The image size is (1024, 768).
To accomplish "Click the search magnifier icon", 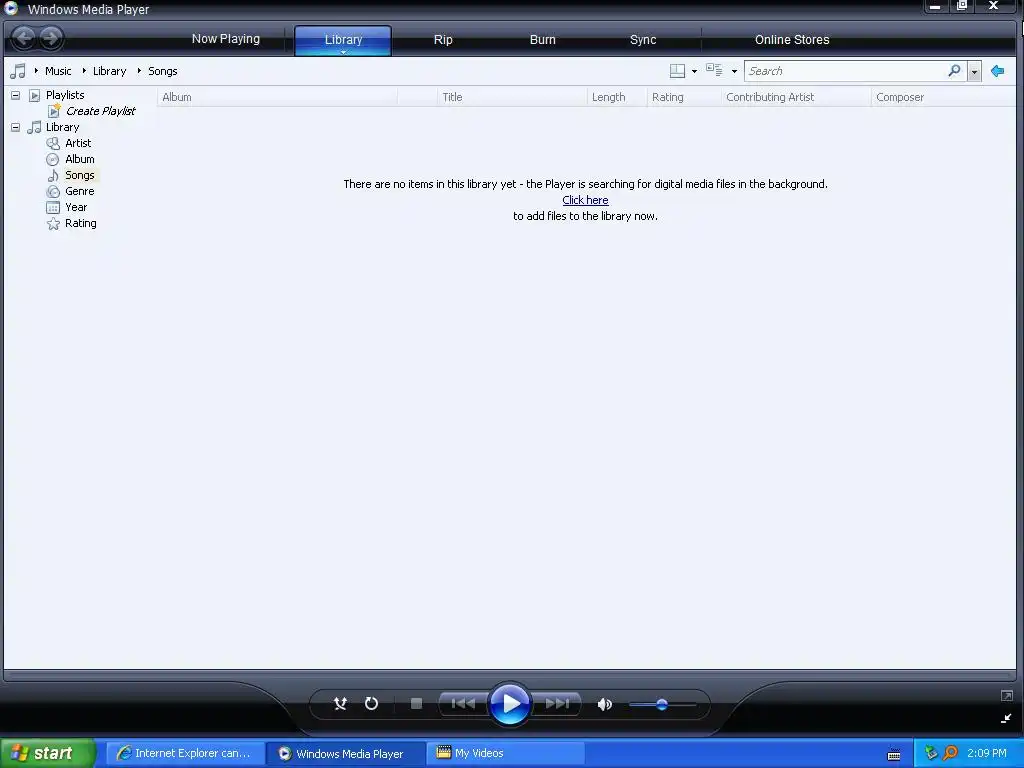I will (x=954, y=71).
